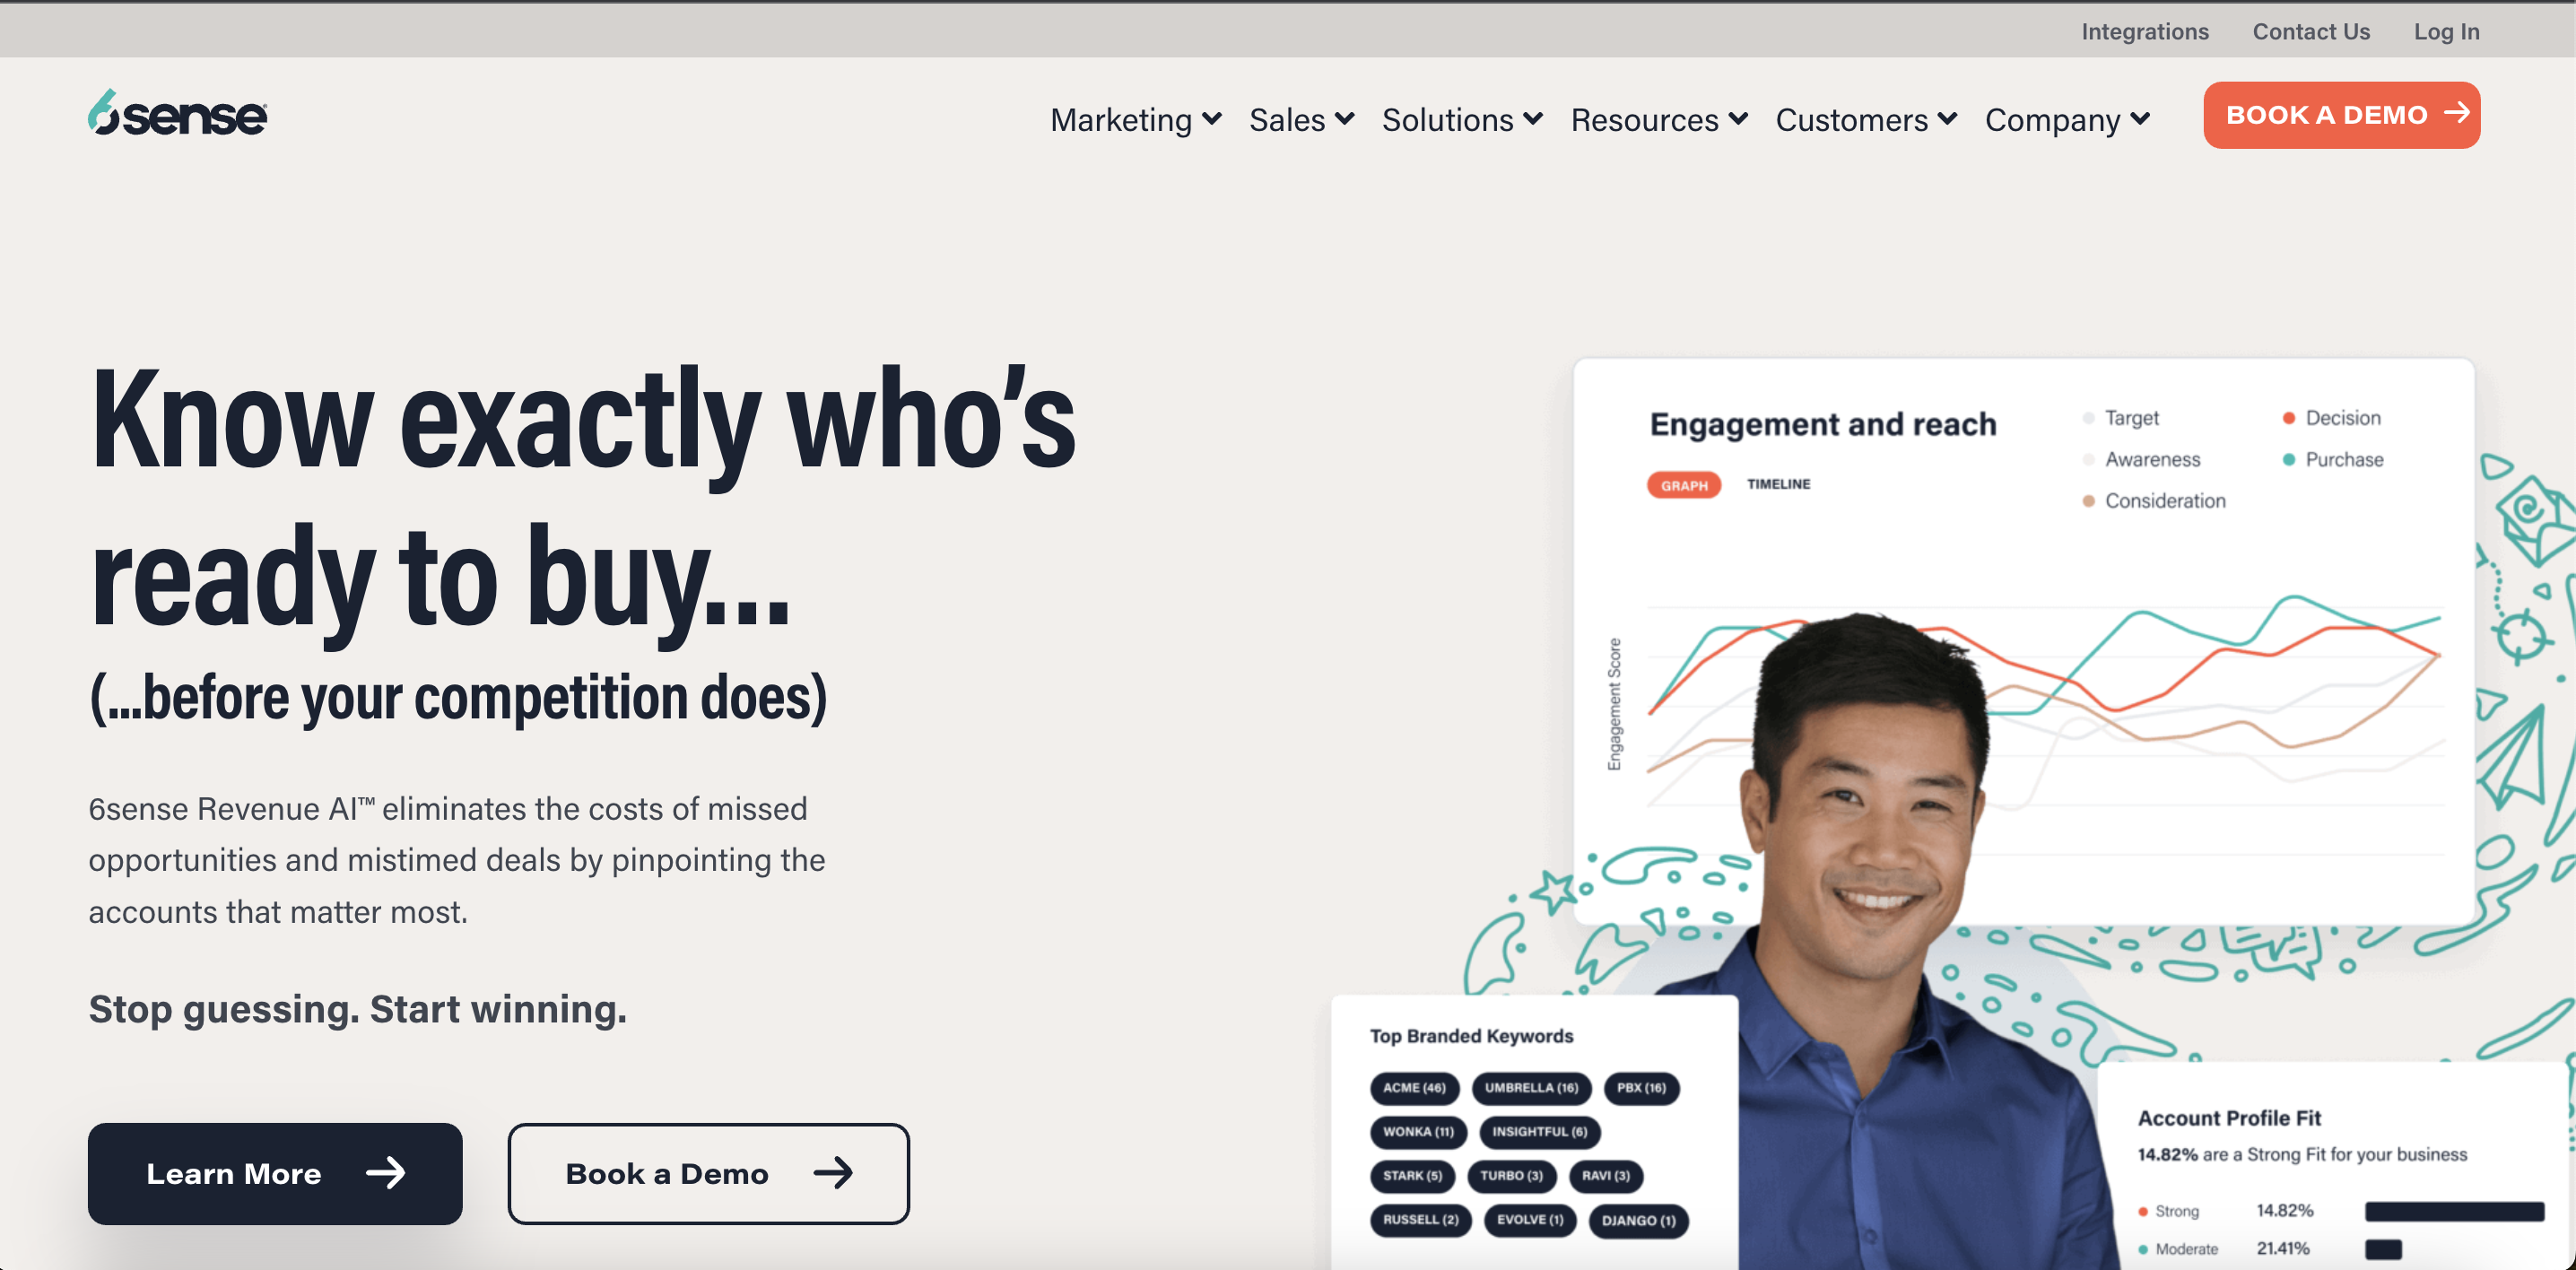Viewport: 2576px width, 1270px height.
Task: Toggle the Consideration legend dot
Action: (2088, 501)
